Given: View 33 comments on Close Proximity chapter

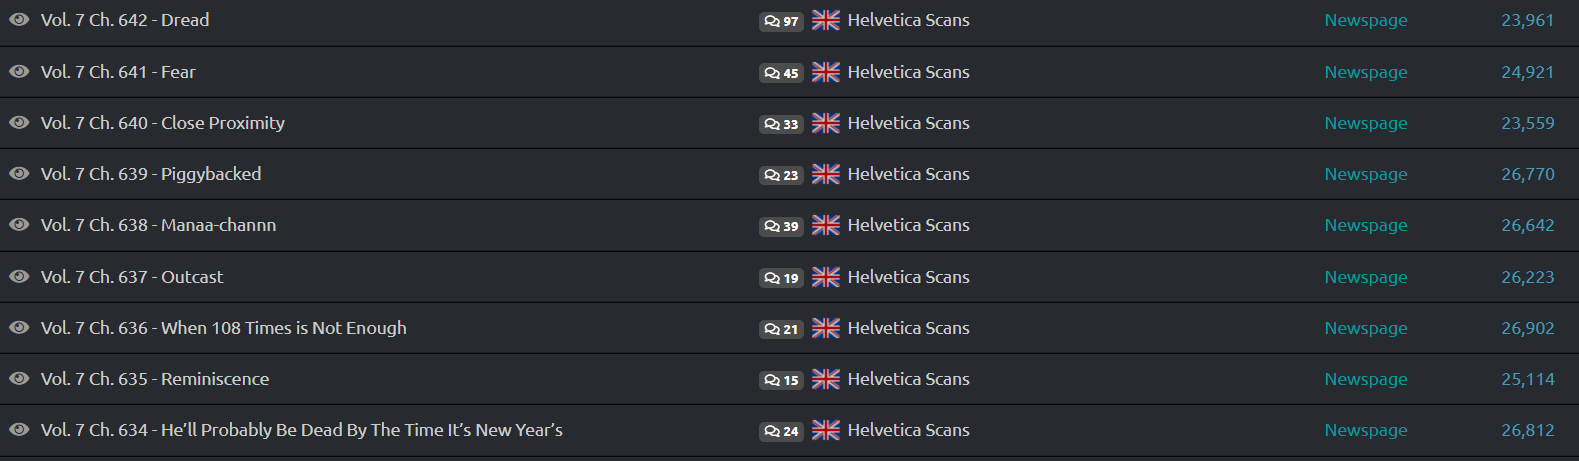Looking at the screenshot, I should (x=781, y=124).
